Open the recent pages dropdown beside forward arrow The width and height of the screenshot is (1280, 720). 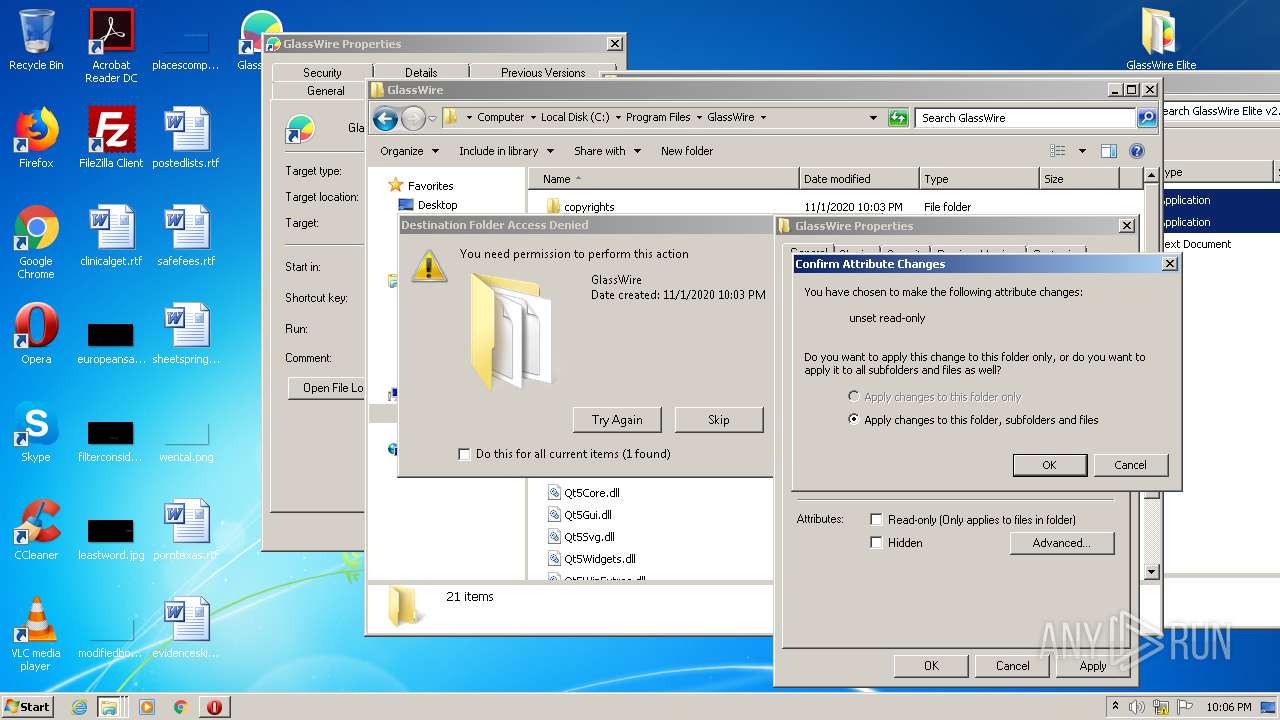click(432, 119)
